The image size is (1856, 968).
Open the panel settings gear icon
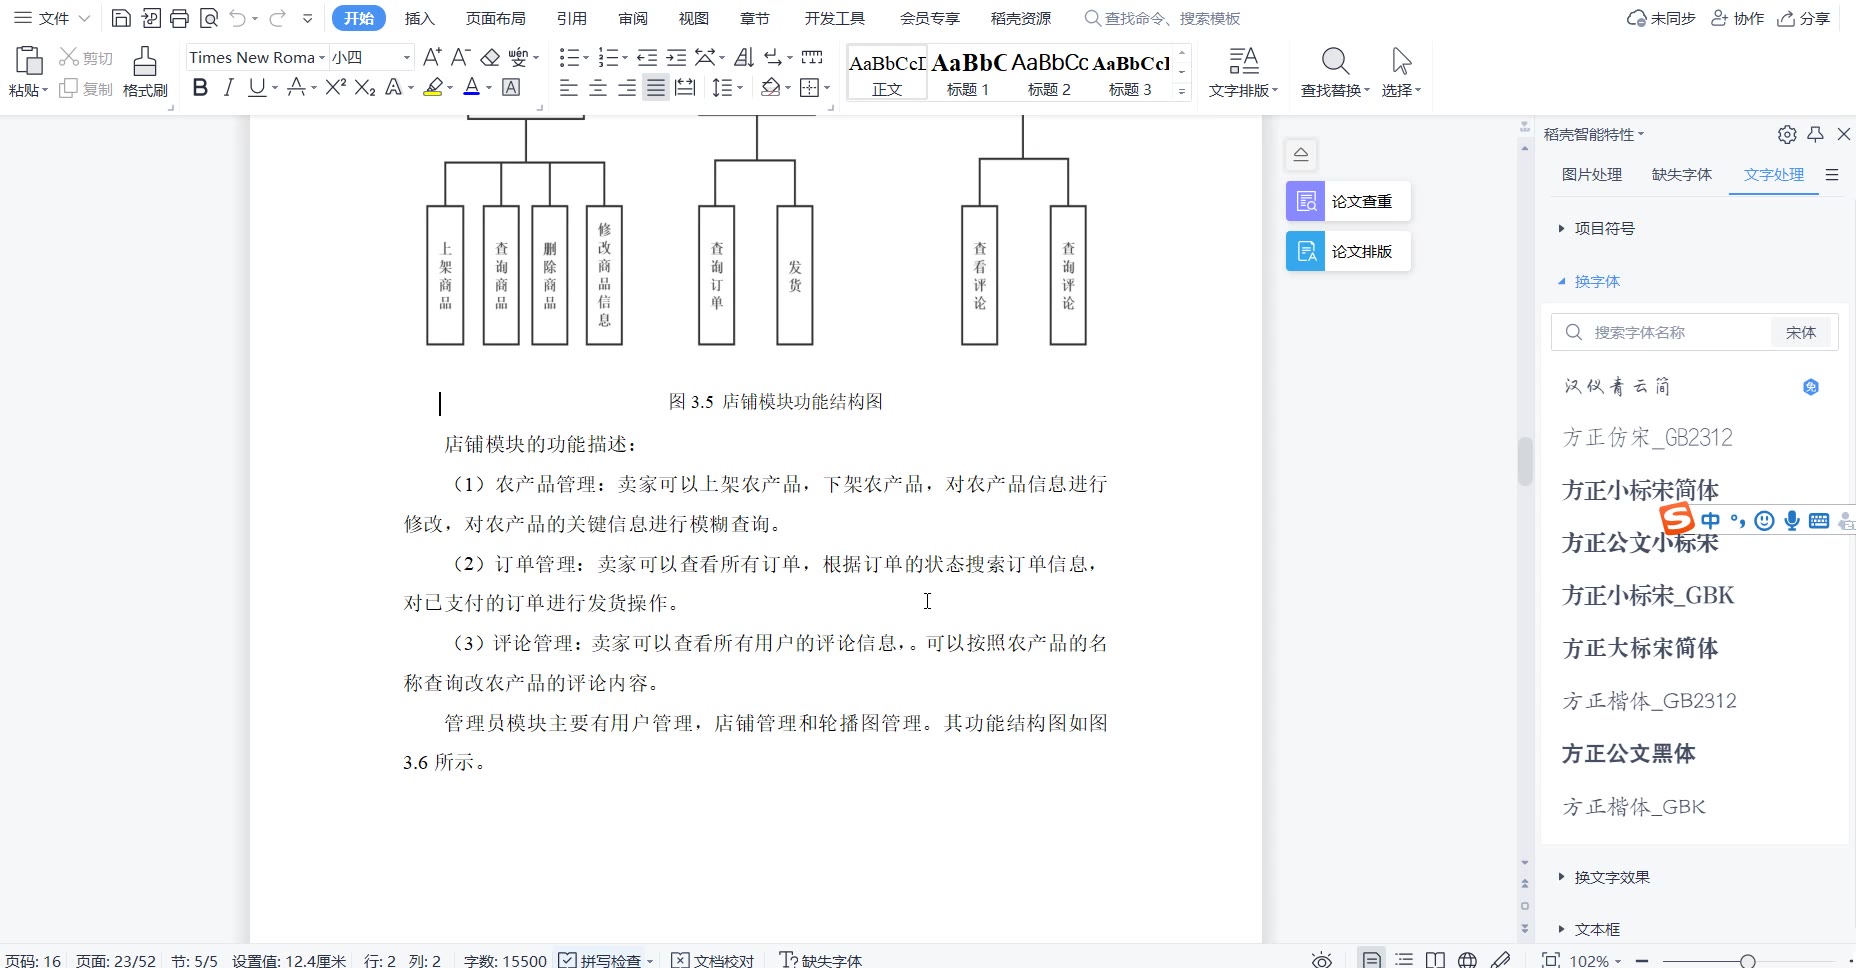coord(1787,134)
